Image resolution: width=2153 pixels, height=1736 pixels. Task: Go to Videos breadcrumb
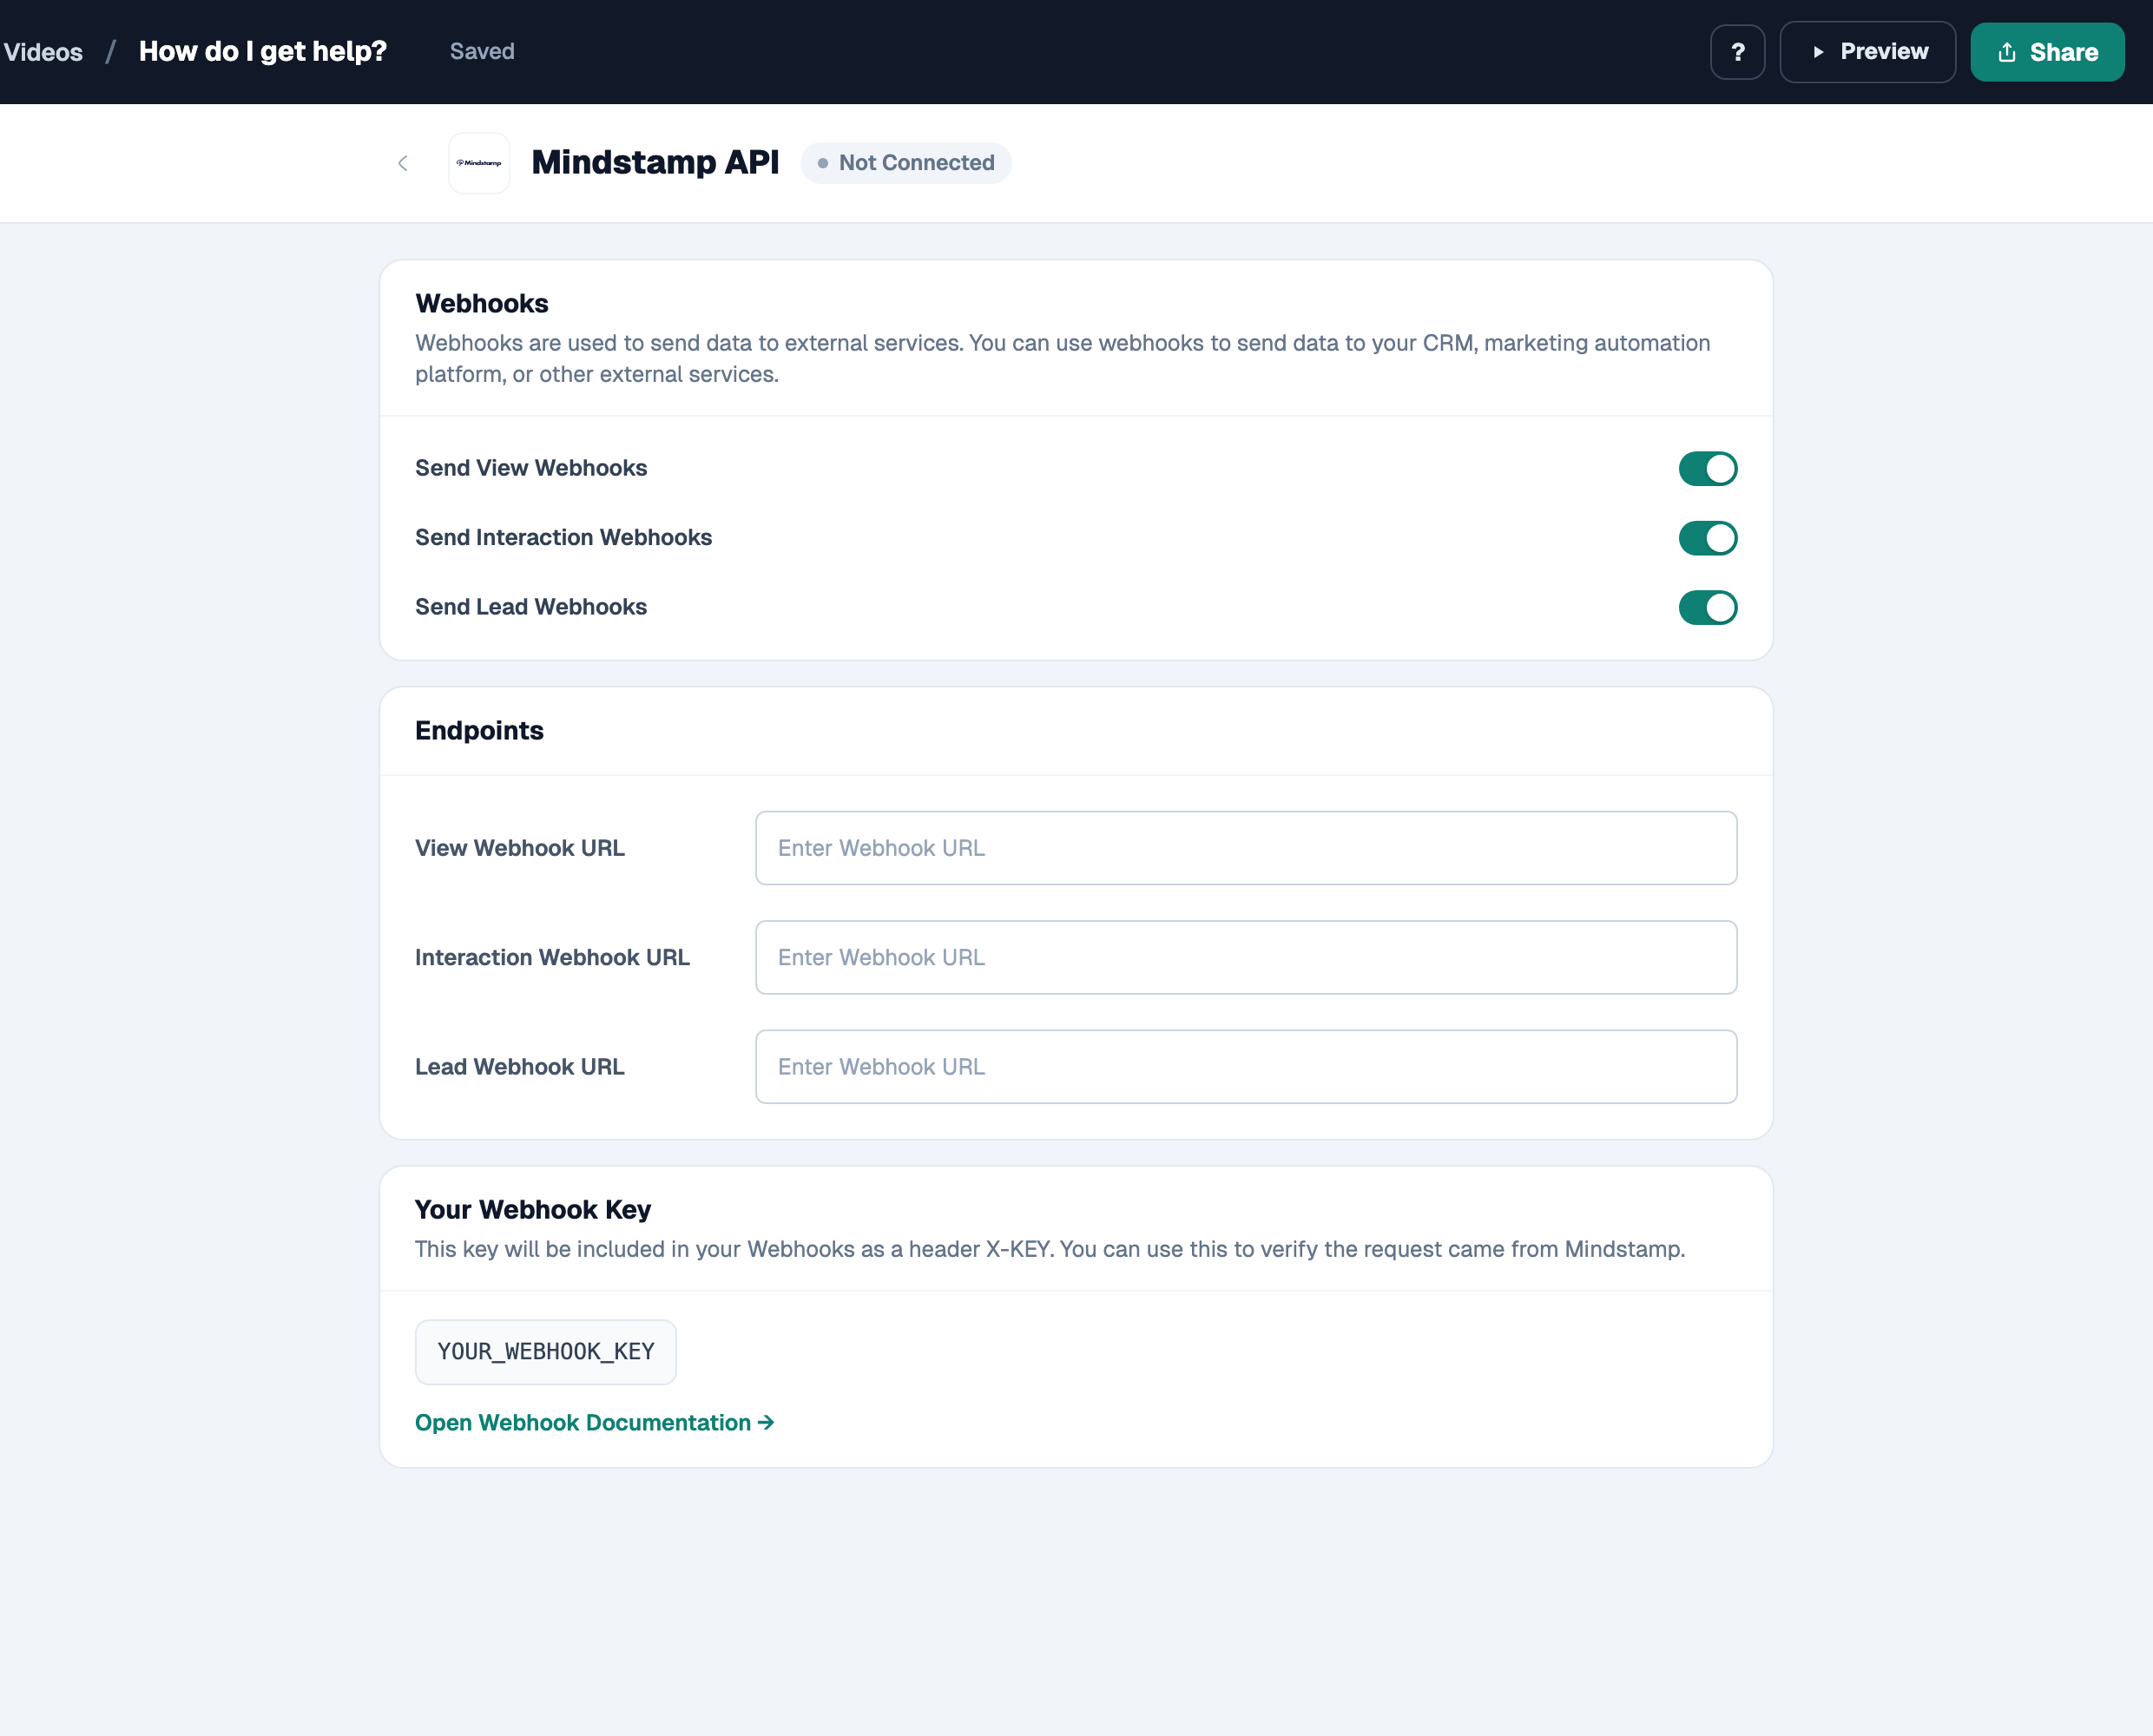pos(42,52)
